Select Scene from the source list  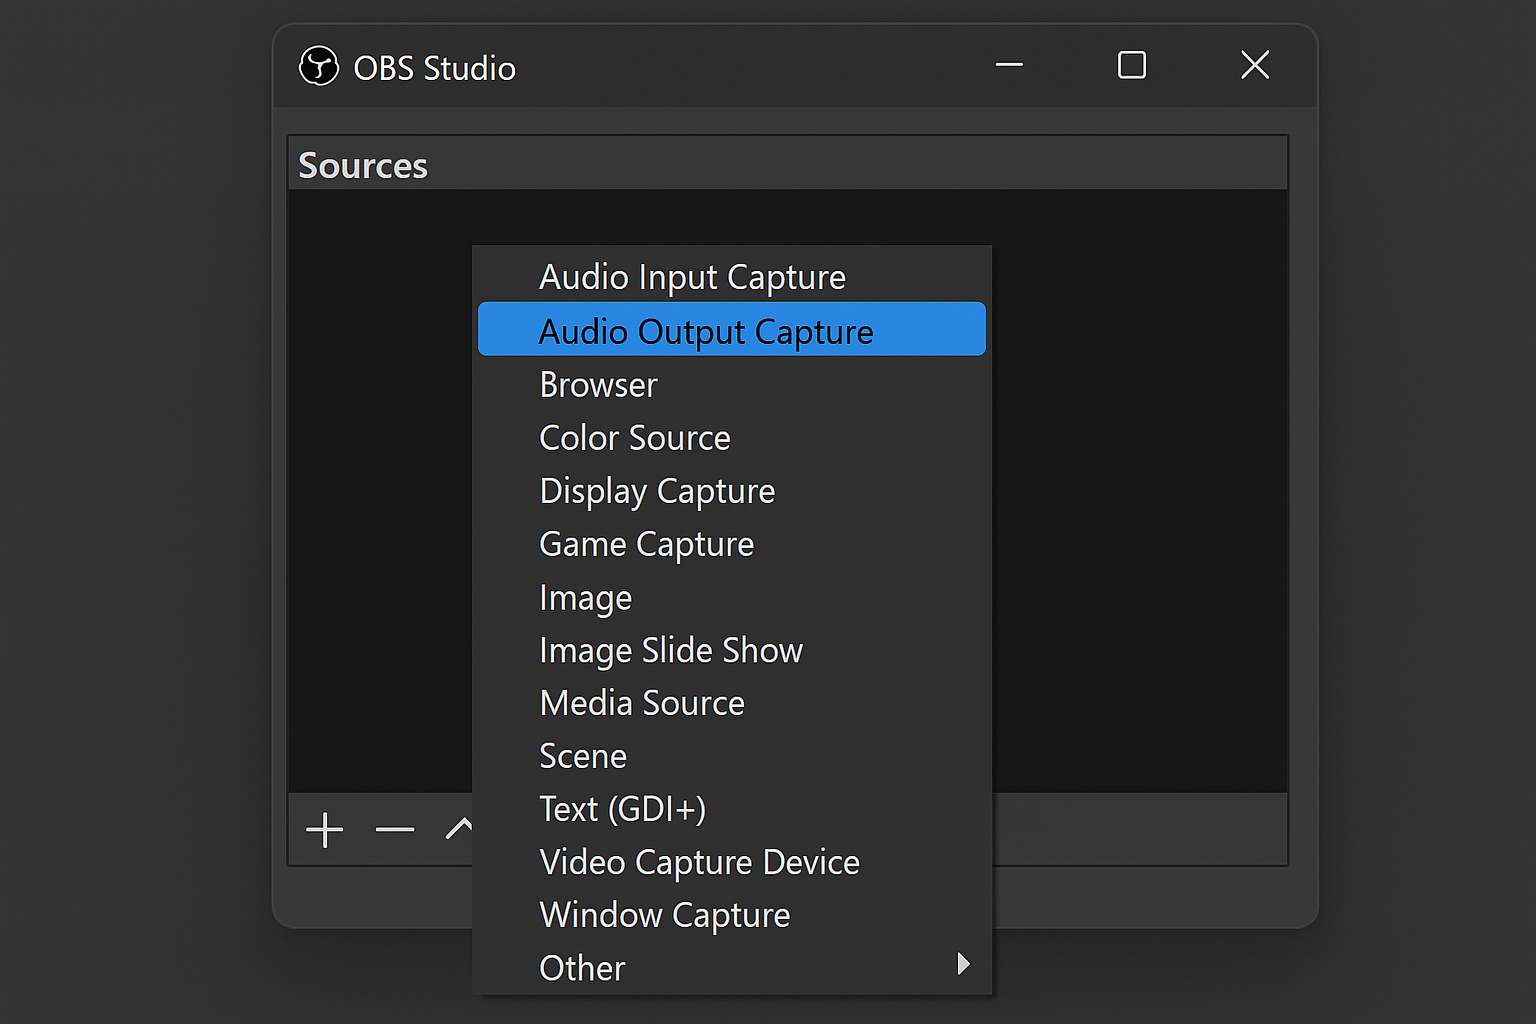click(583, 756)
